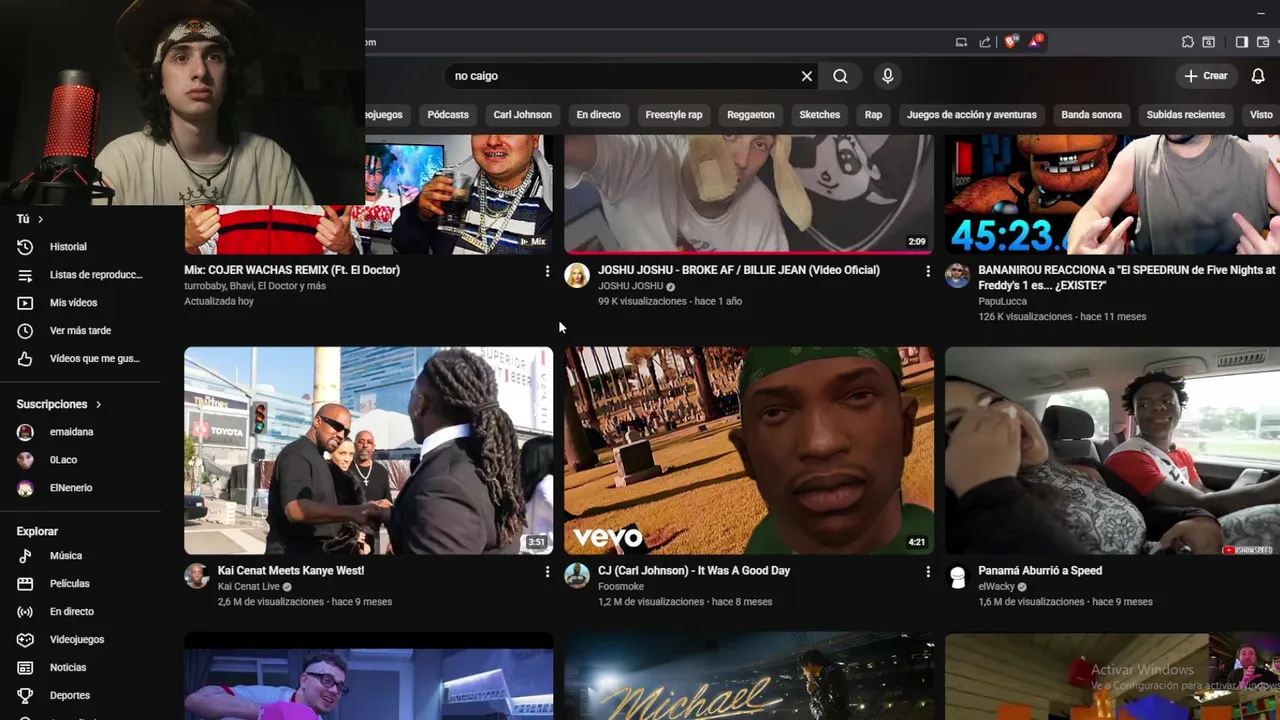Screen dimensions: 1280x720
Task: Click elWacky channel avatar
Action: [x=957, y=576]
